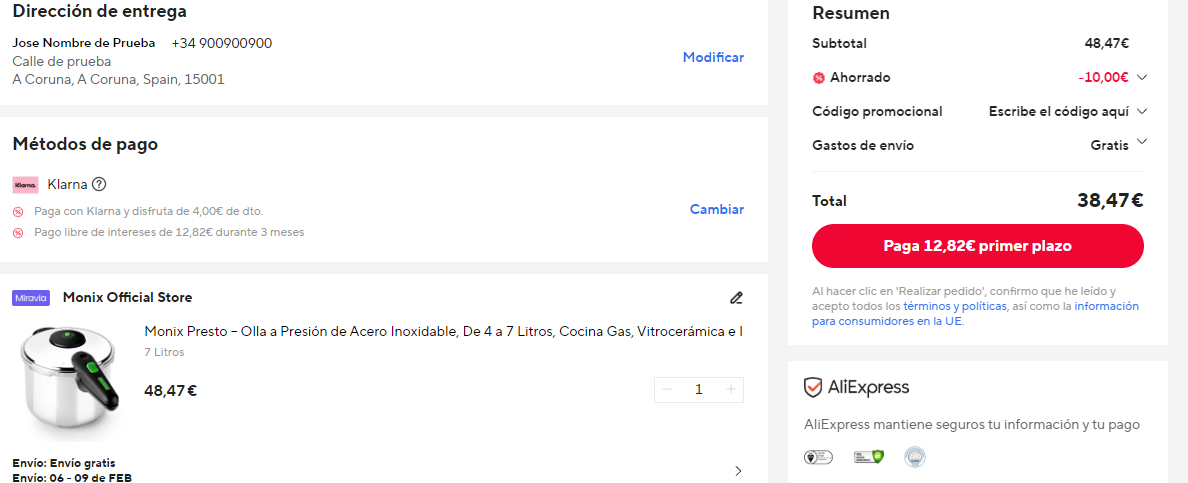Image resolution: width=1188 pixels, height=483 pixels.
Task: Click the Total amount 38,47€
Action: (x=1110, y=201)
